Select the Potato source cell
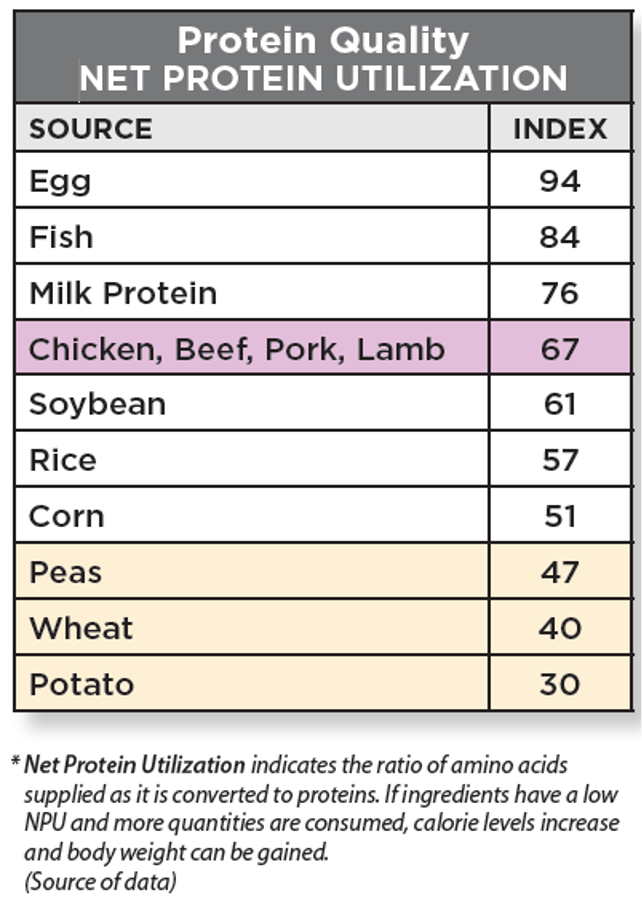The image size is (642, 916). tap(81, 684)
